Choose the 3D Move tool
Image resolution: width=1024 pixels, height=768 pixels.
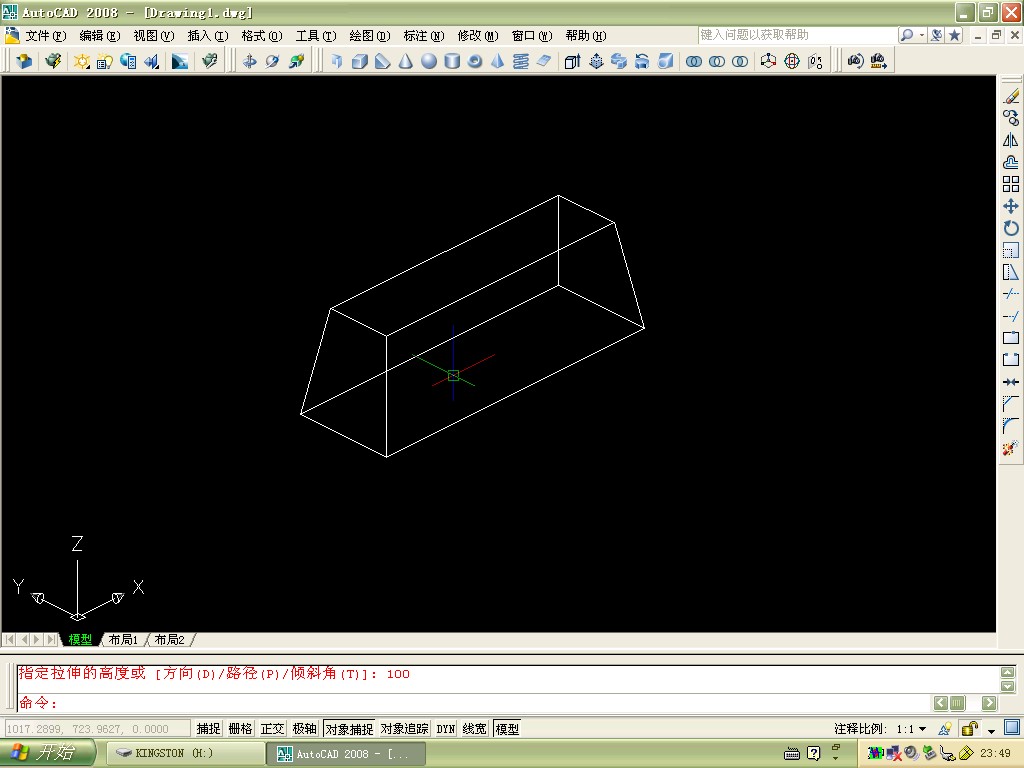(769, 61)
